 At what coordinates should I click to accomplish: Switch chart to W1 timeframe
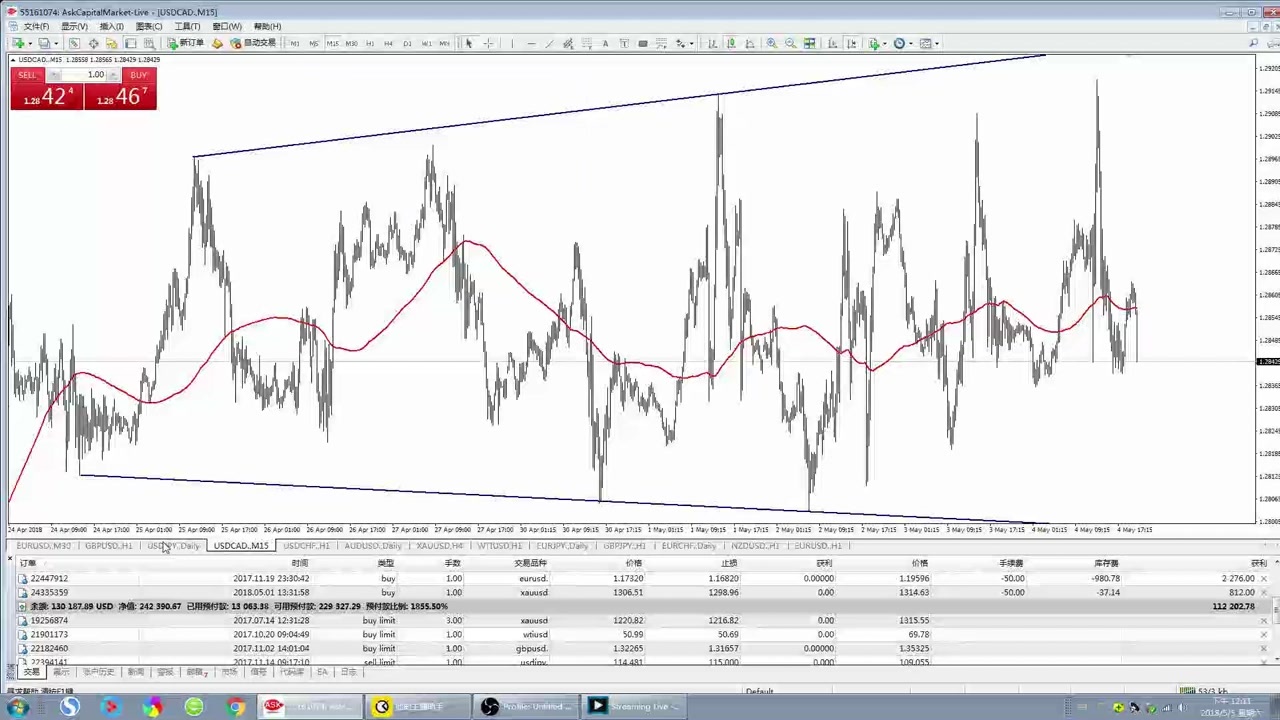pos(426,43)
